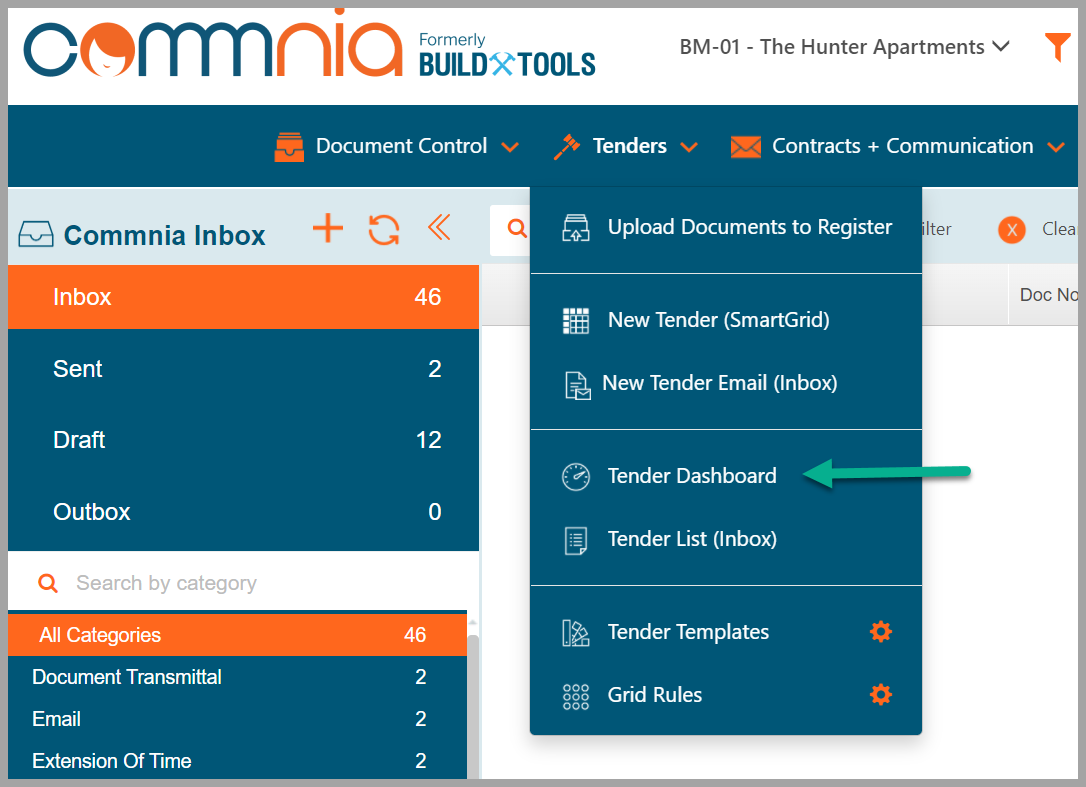Click the Tenders menu label
This screenshot has height=787, width=1086.
click(x=630, y=146)
